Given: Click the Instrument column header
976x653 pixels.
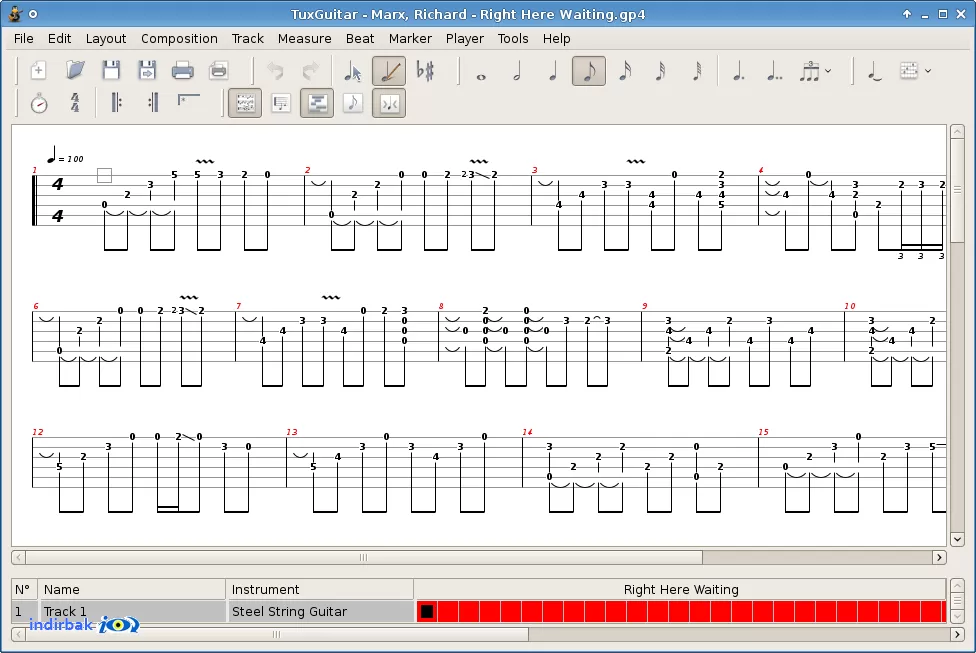Looking at the screenshot, I should point(320,590).
